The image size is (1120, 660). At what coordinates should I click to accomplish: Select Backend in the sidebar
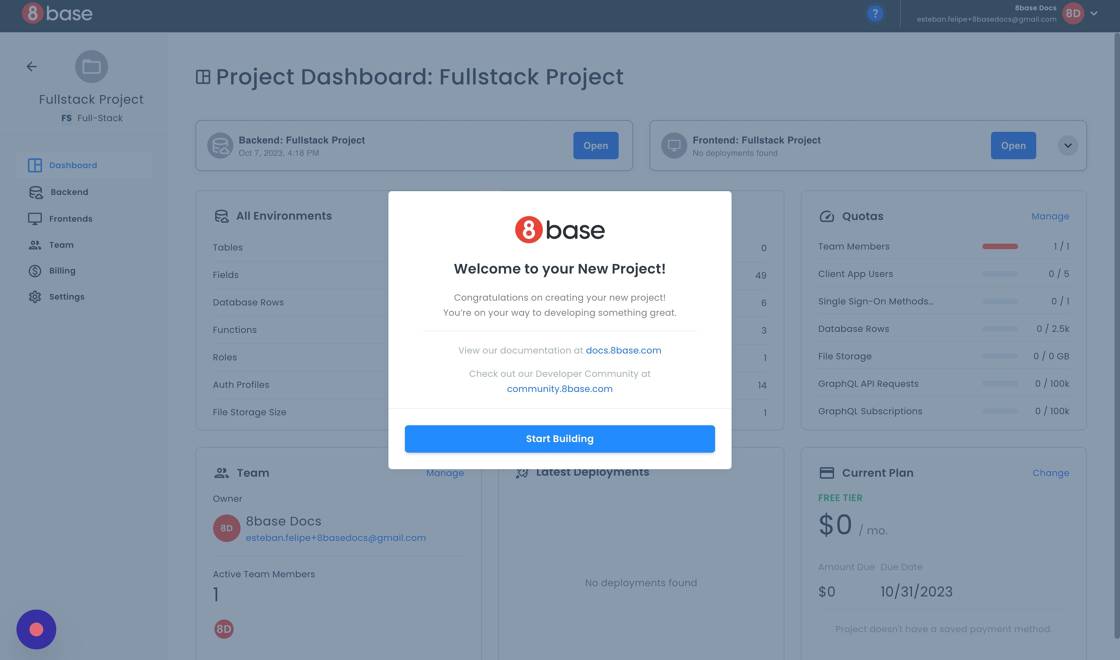coord(69,192)
